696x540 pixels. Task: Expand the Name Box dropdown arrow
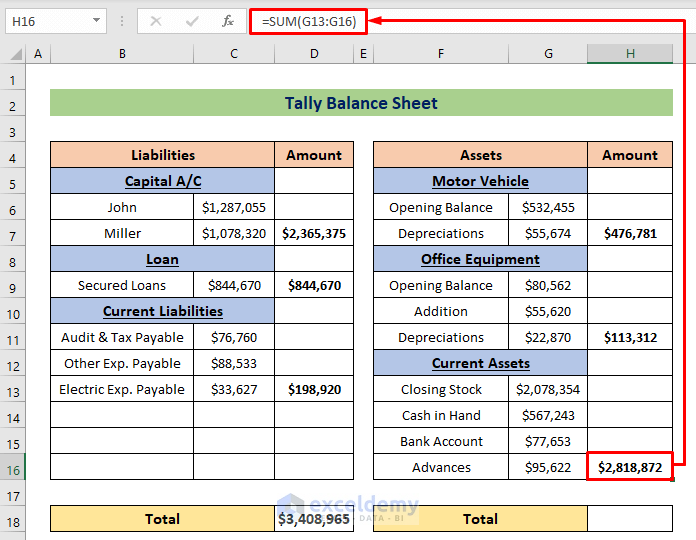[96, 20]
